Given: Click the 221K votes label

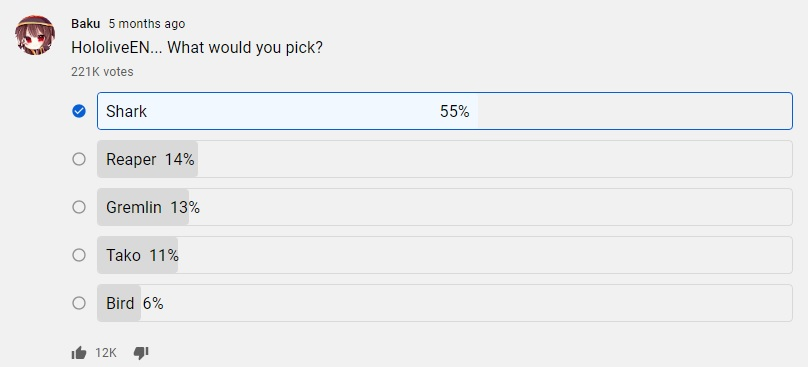Looking at the screenshot, I should point(102,72).
